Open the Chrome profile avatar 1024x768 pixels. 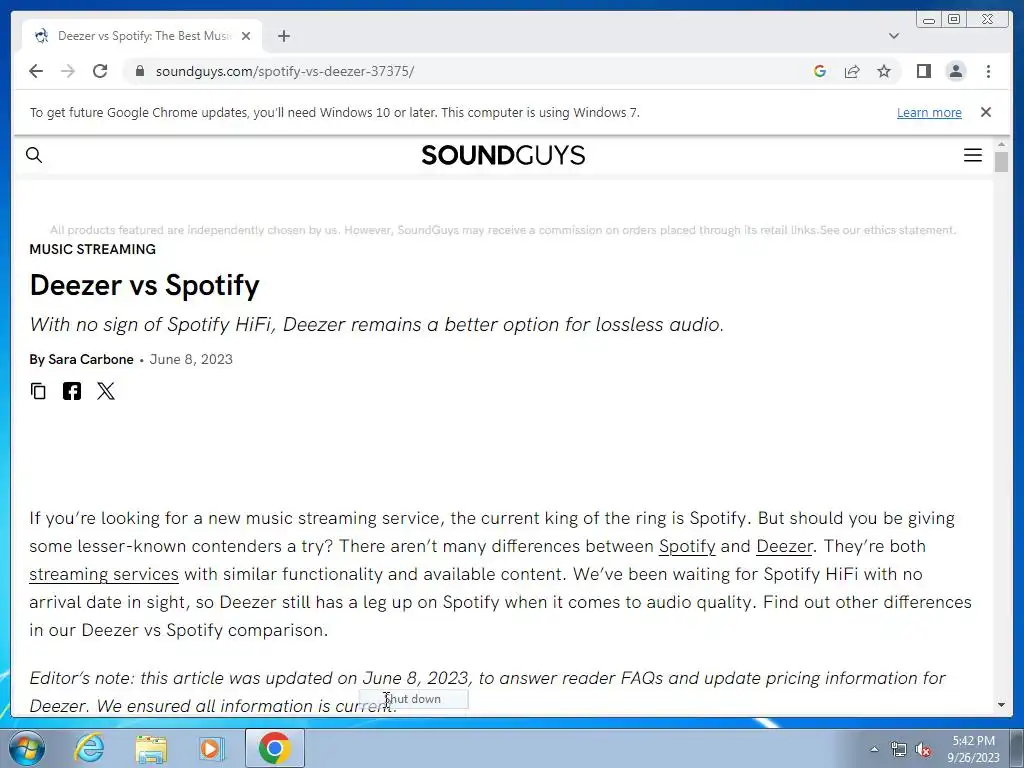click(x=955, y=71)
